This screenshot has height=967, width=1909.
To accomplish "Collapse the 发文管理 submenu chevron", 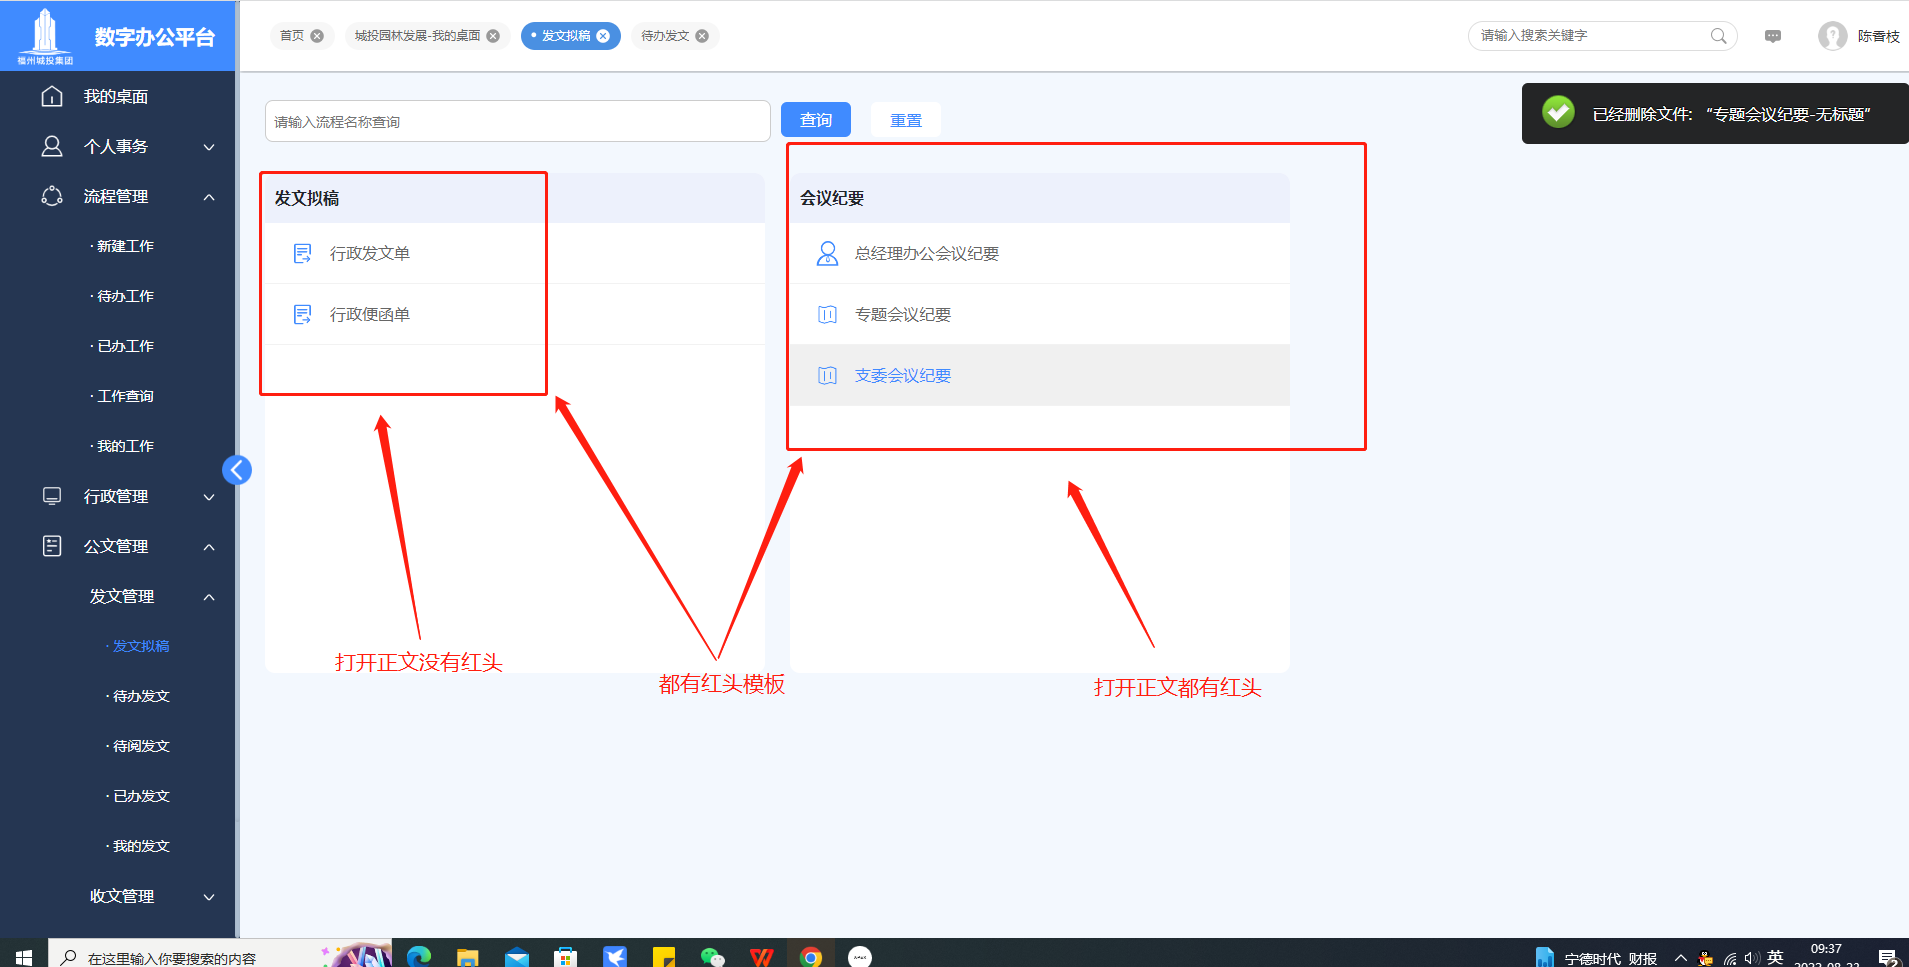I will (x=209, y=597).
